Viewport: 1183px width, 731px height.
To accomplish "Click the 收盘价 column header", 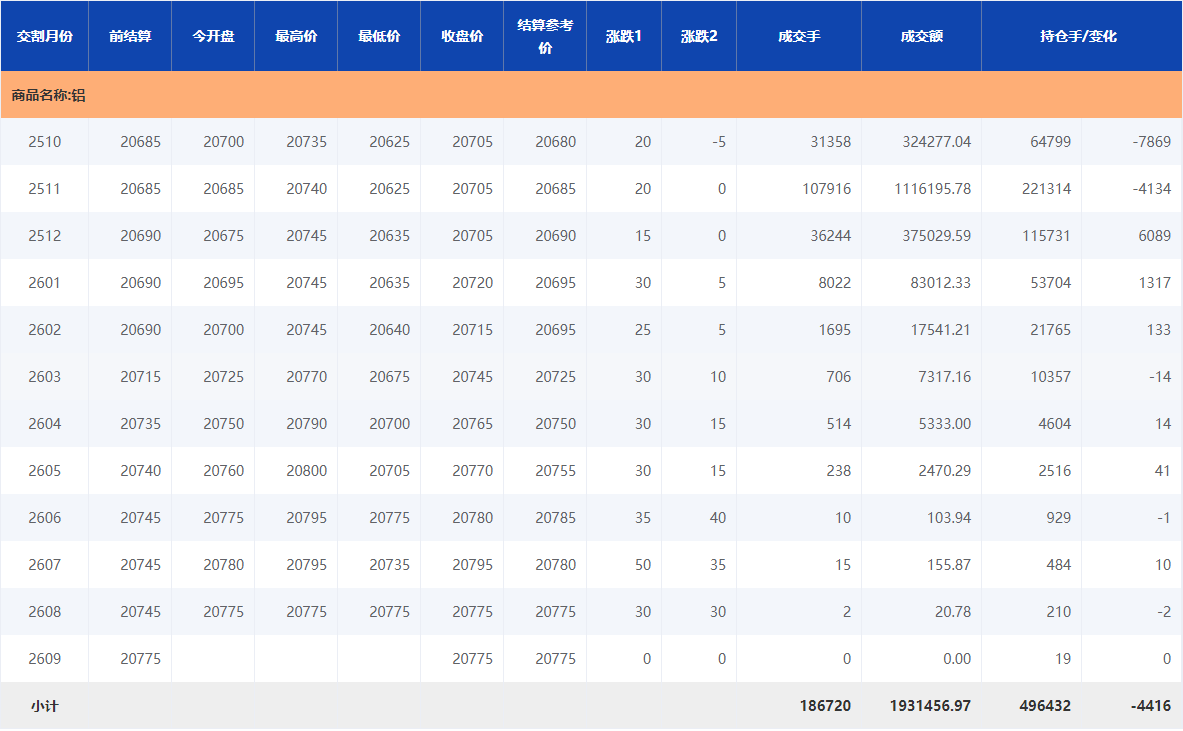I will (462, 36).
